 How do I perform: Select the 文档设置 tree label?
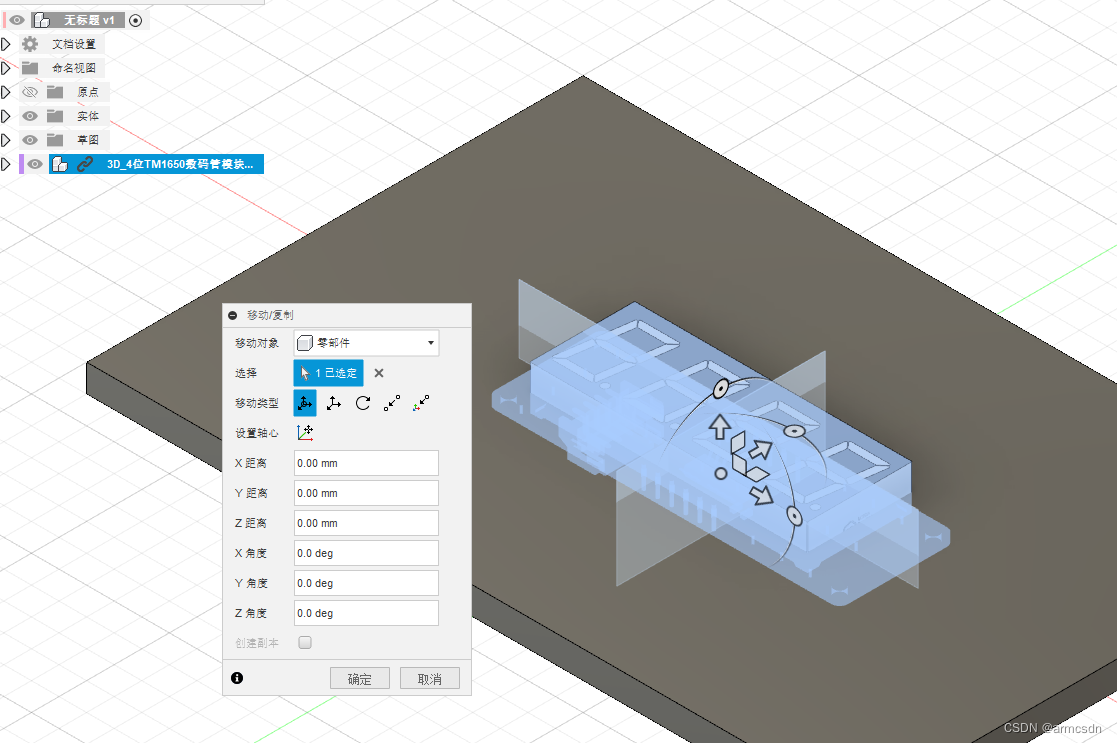click(x=74, y=44)
